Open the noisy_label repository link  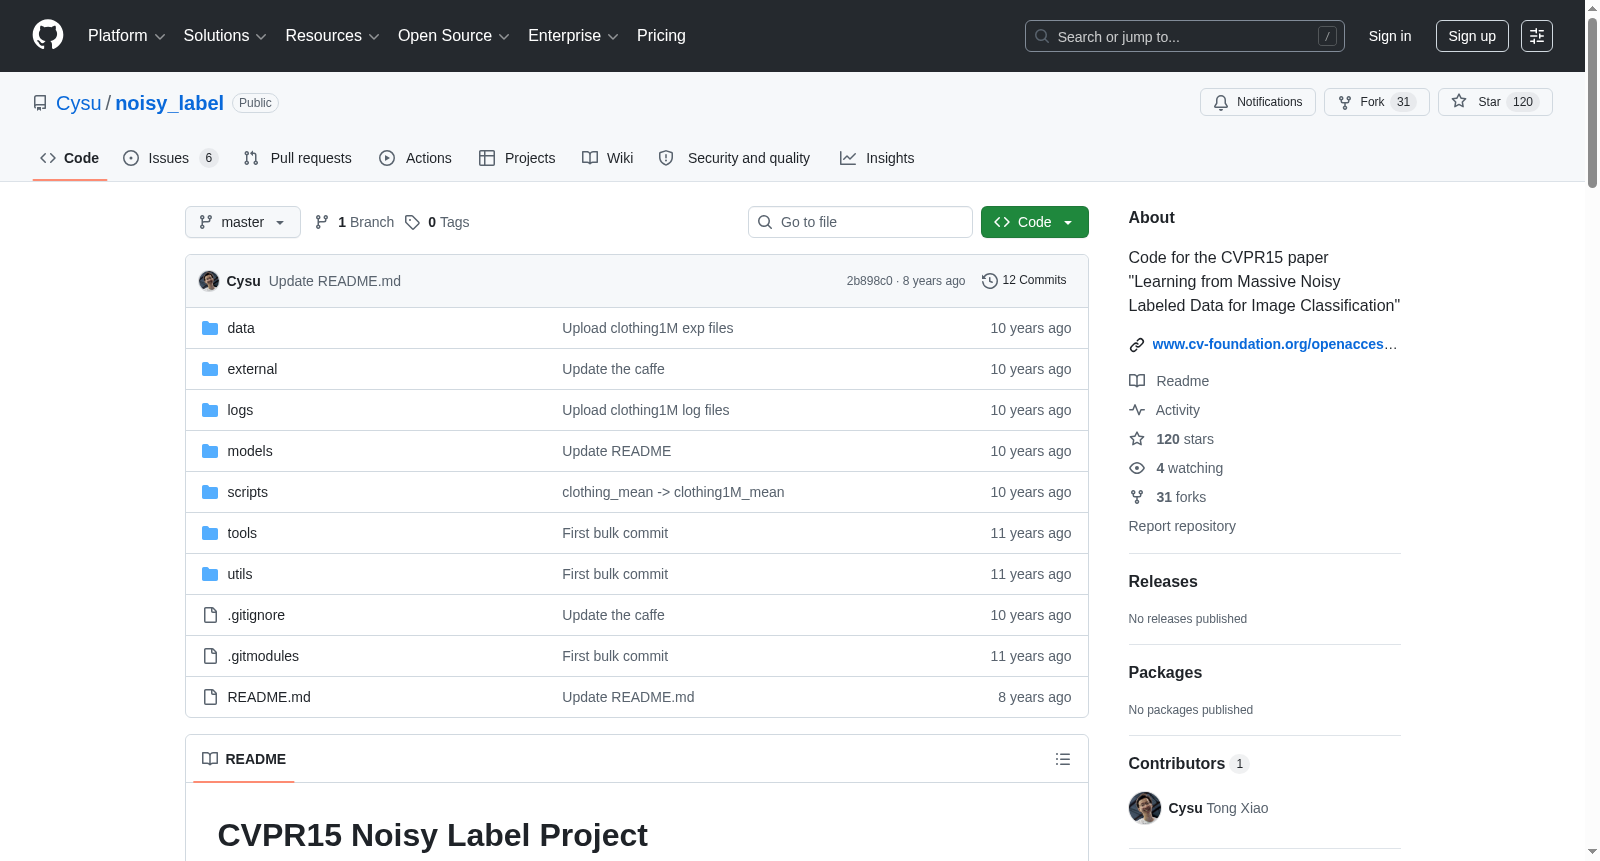169,103
